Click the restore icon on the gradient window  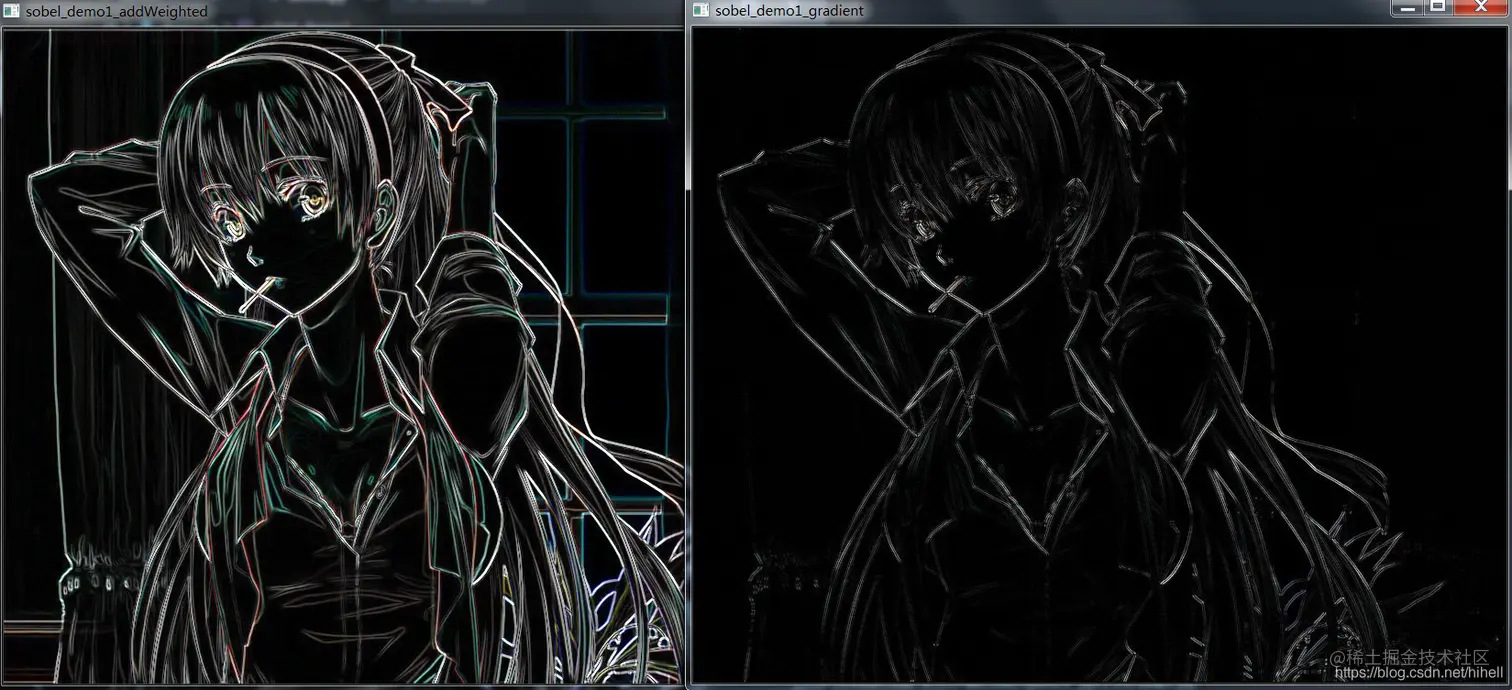tap(1437, 7)
